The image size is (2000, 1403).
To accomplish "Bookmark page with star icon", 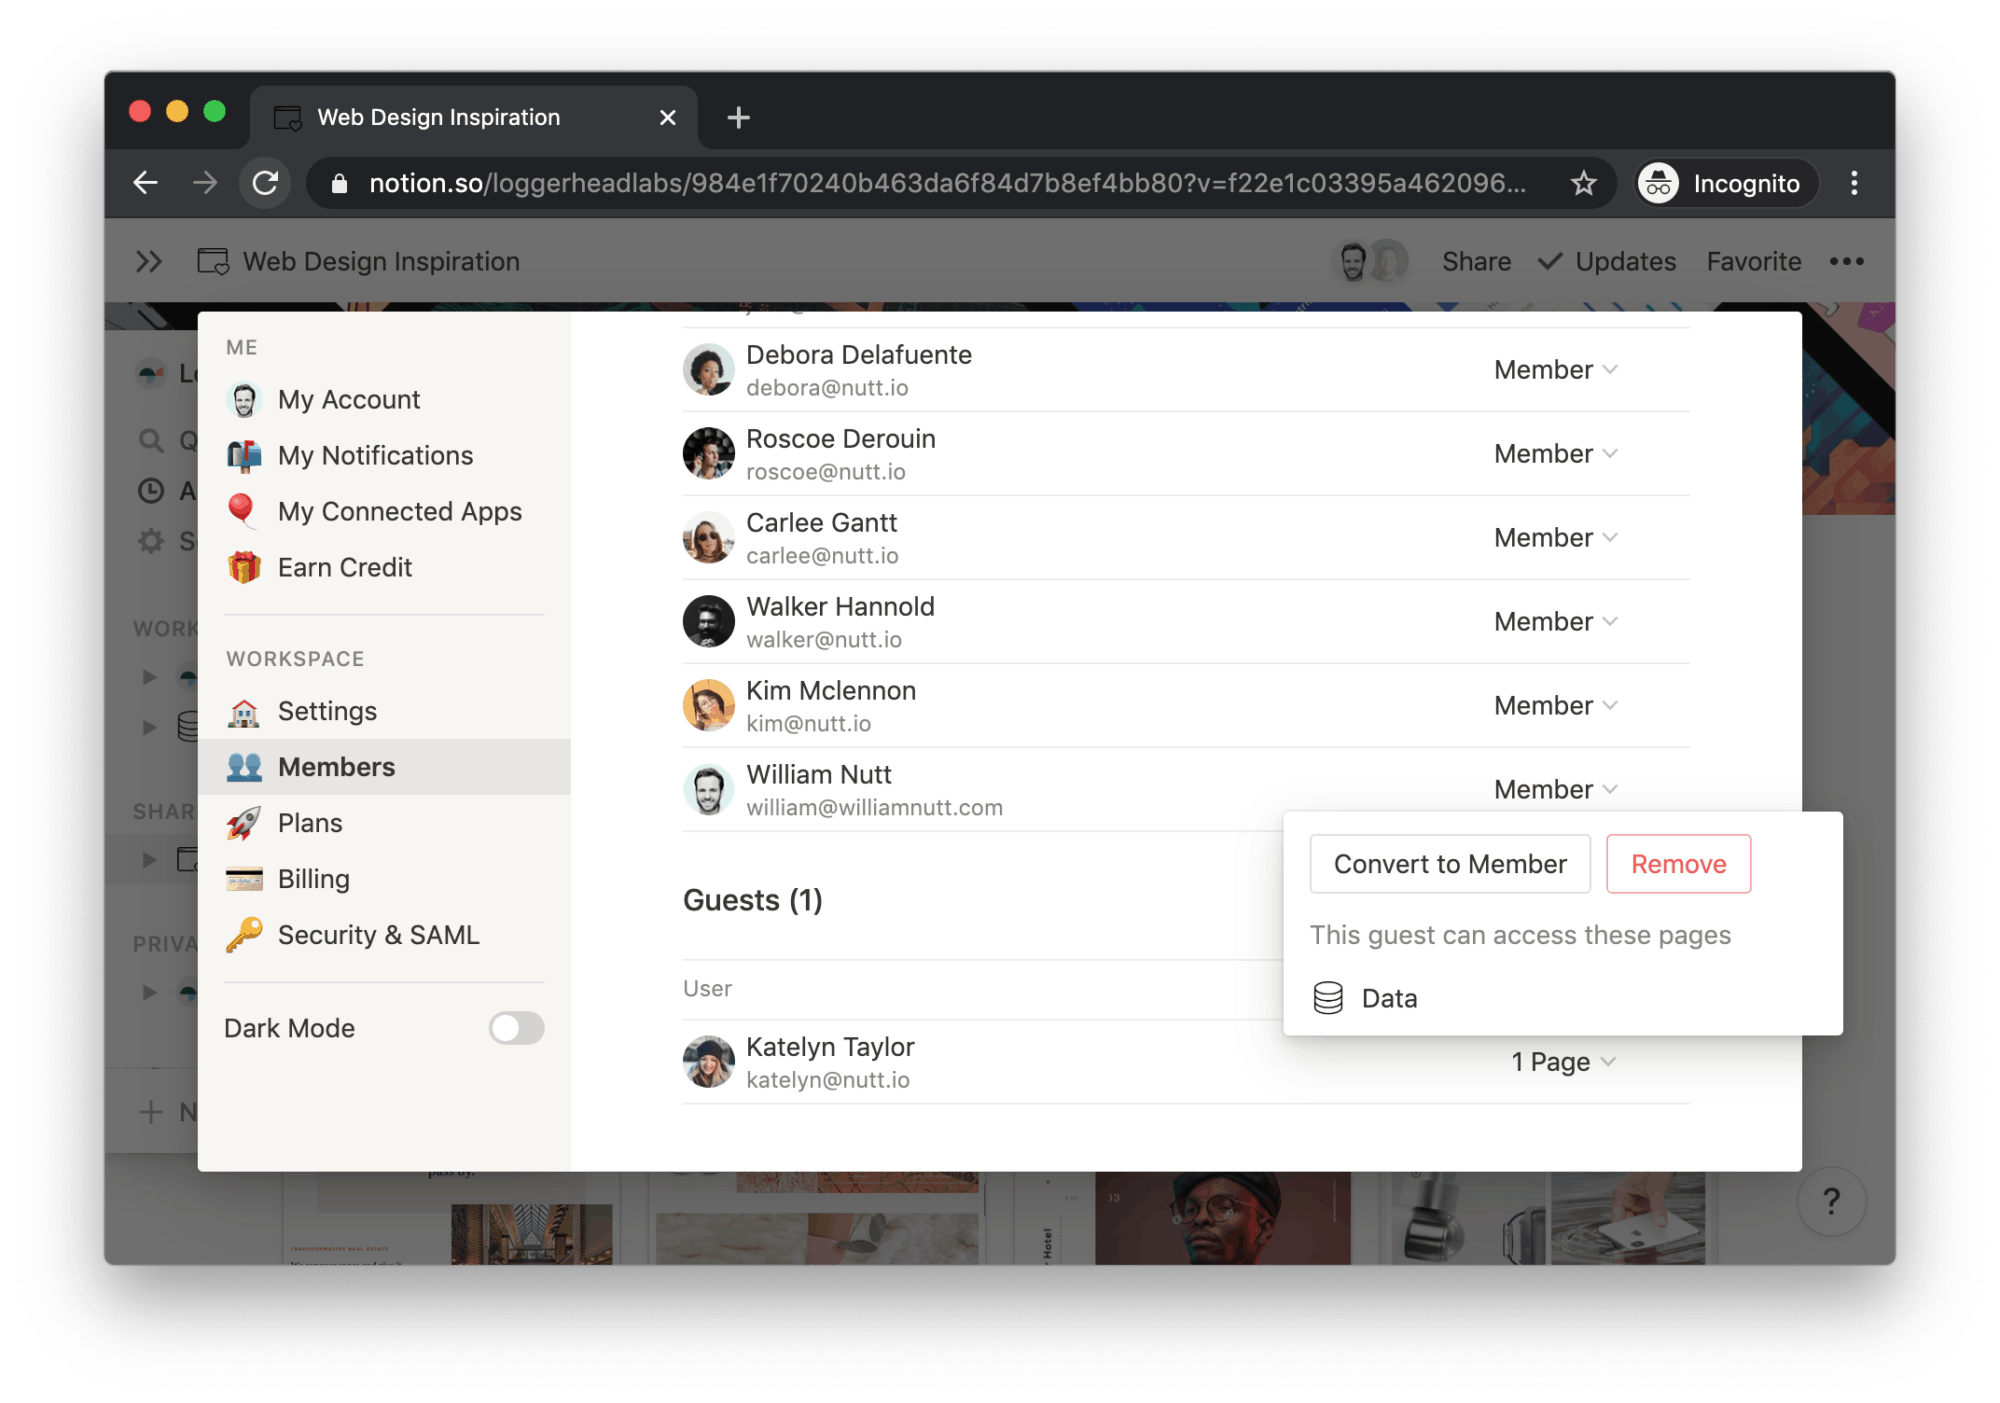I will (1583, 183).
